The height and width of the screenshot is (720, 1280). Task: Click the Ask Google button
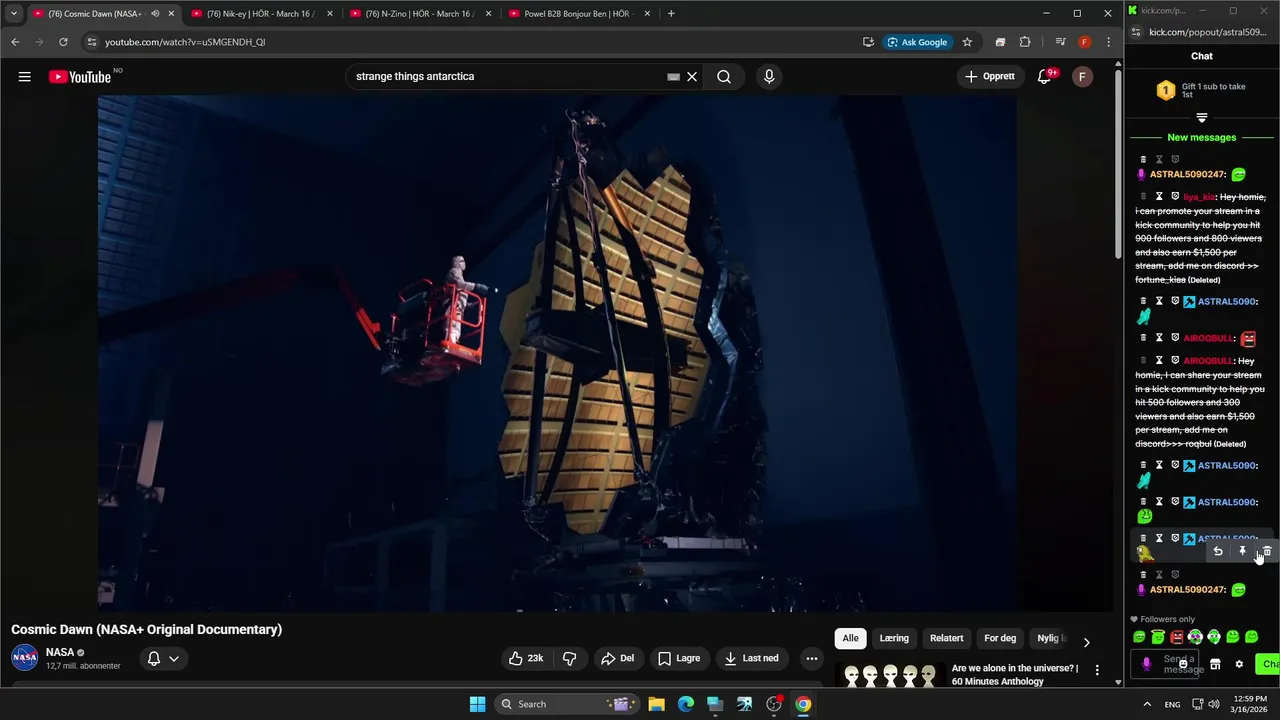(917, 42)
